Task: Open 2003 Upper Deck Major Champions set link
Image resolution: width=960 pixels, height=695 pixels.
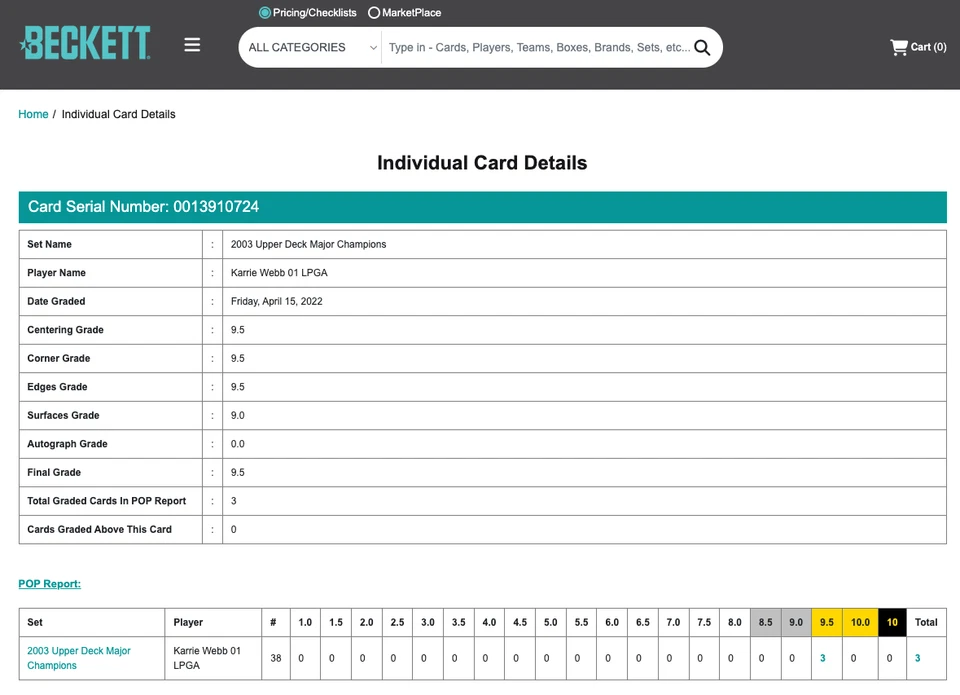Action: (x=79, y=658)
